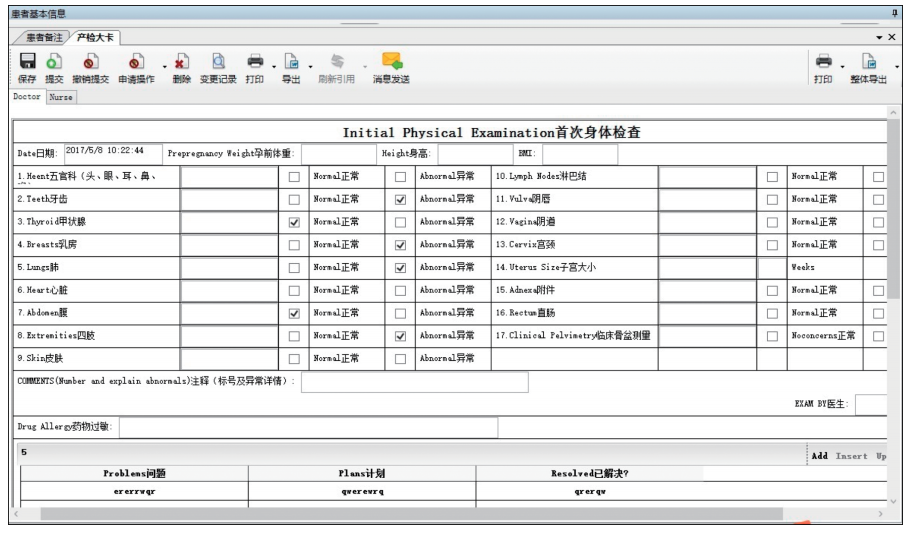The width and height of the screenshot is (914, 534).
Task: Expand the dropdown arrow beside 申请操作
Action: click(163, 68)
